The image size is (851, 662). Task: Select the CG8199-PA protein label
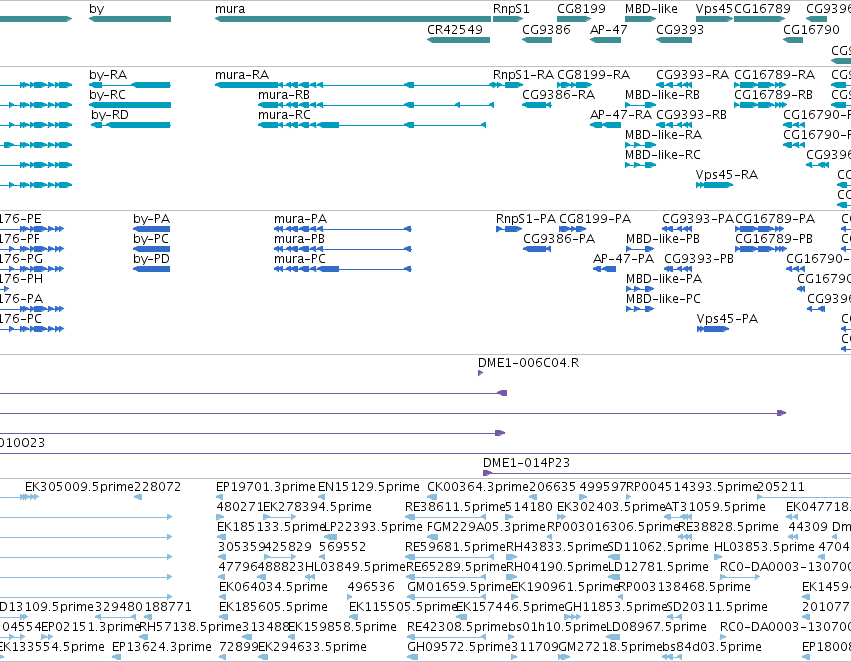click(595, 219)
